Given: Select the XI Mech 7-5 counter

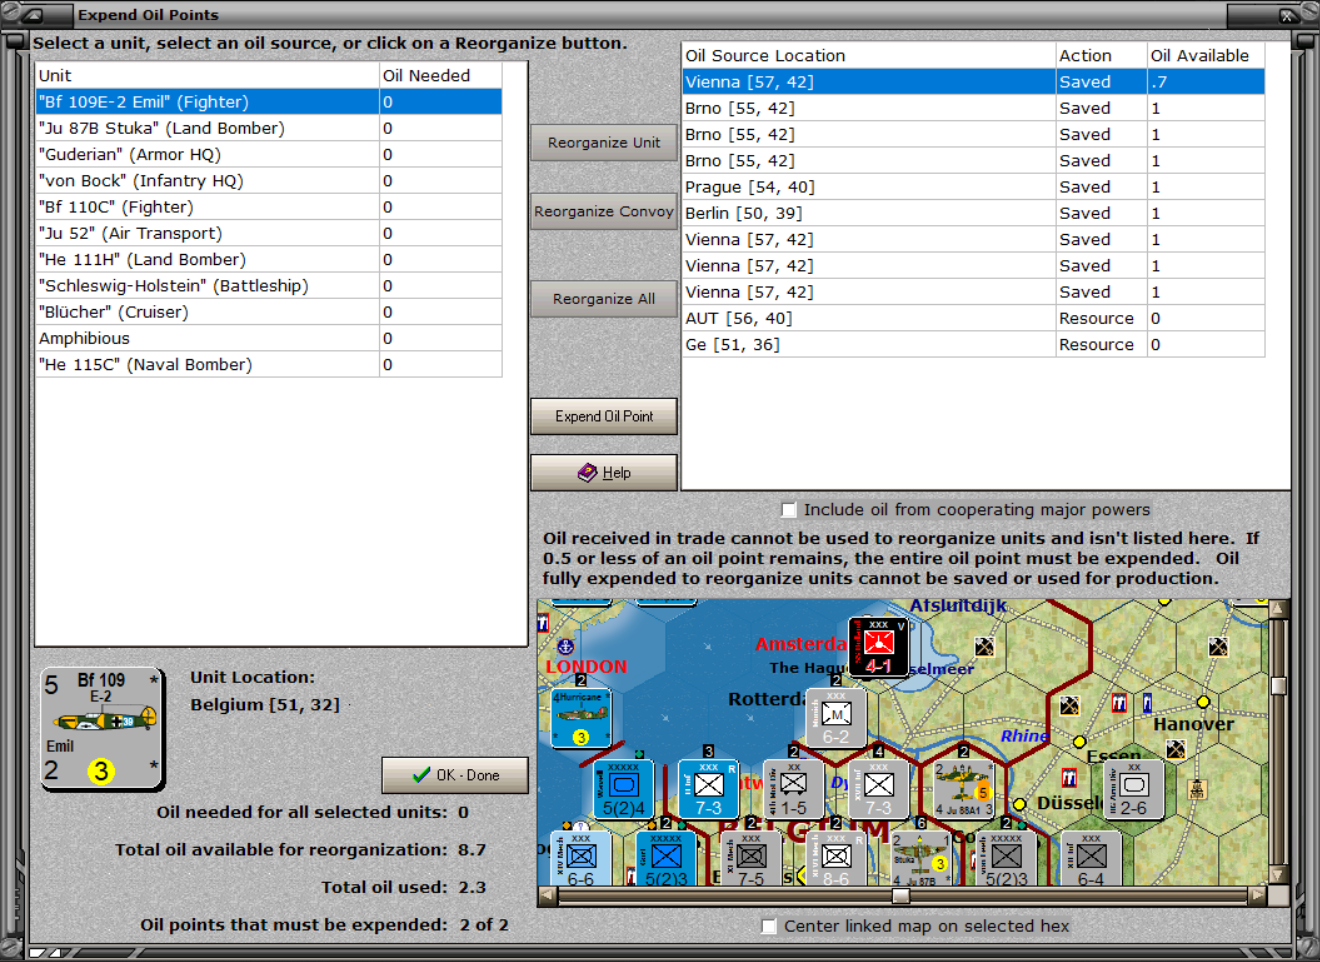Looking at the screenshot, I should click(x=751, y=859).
